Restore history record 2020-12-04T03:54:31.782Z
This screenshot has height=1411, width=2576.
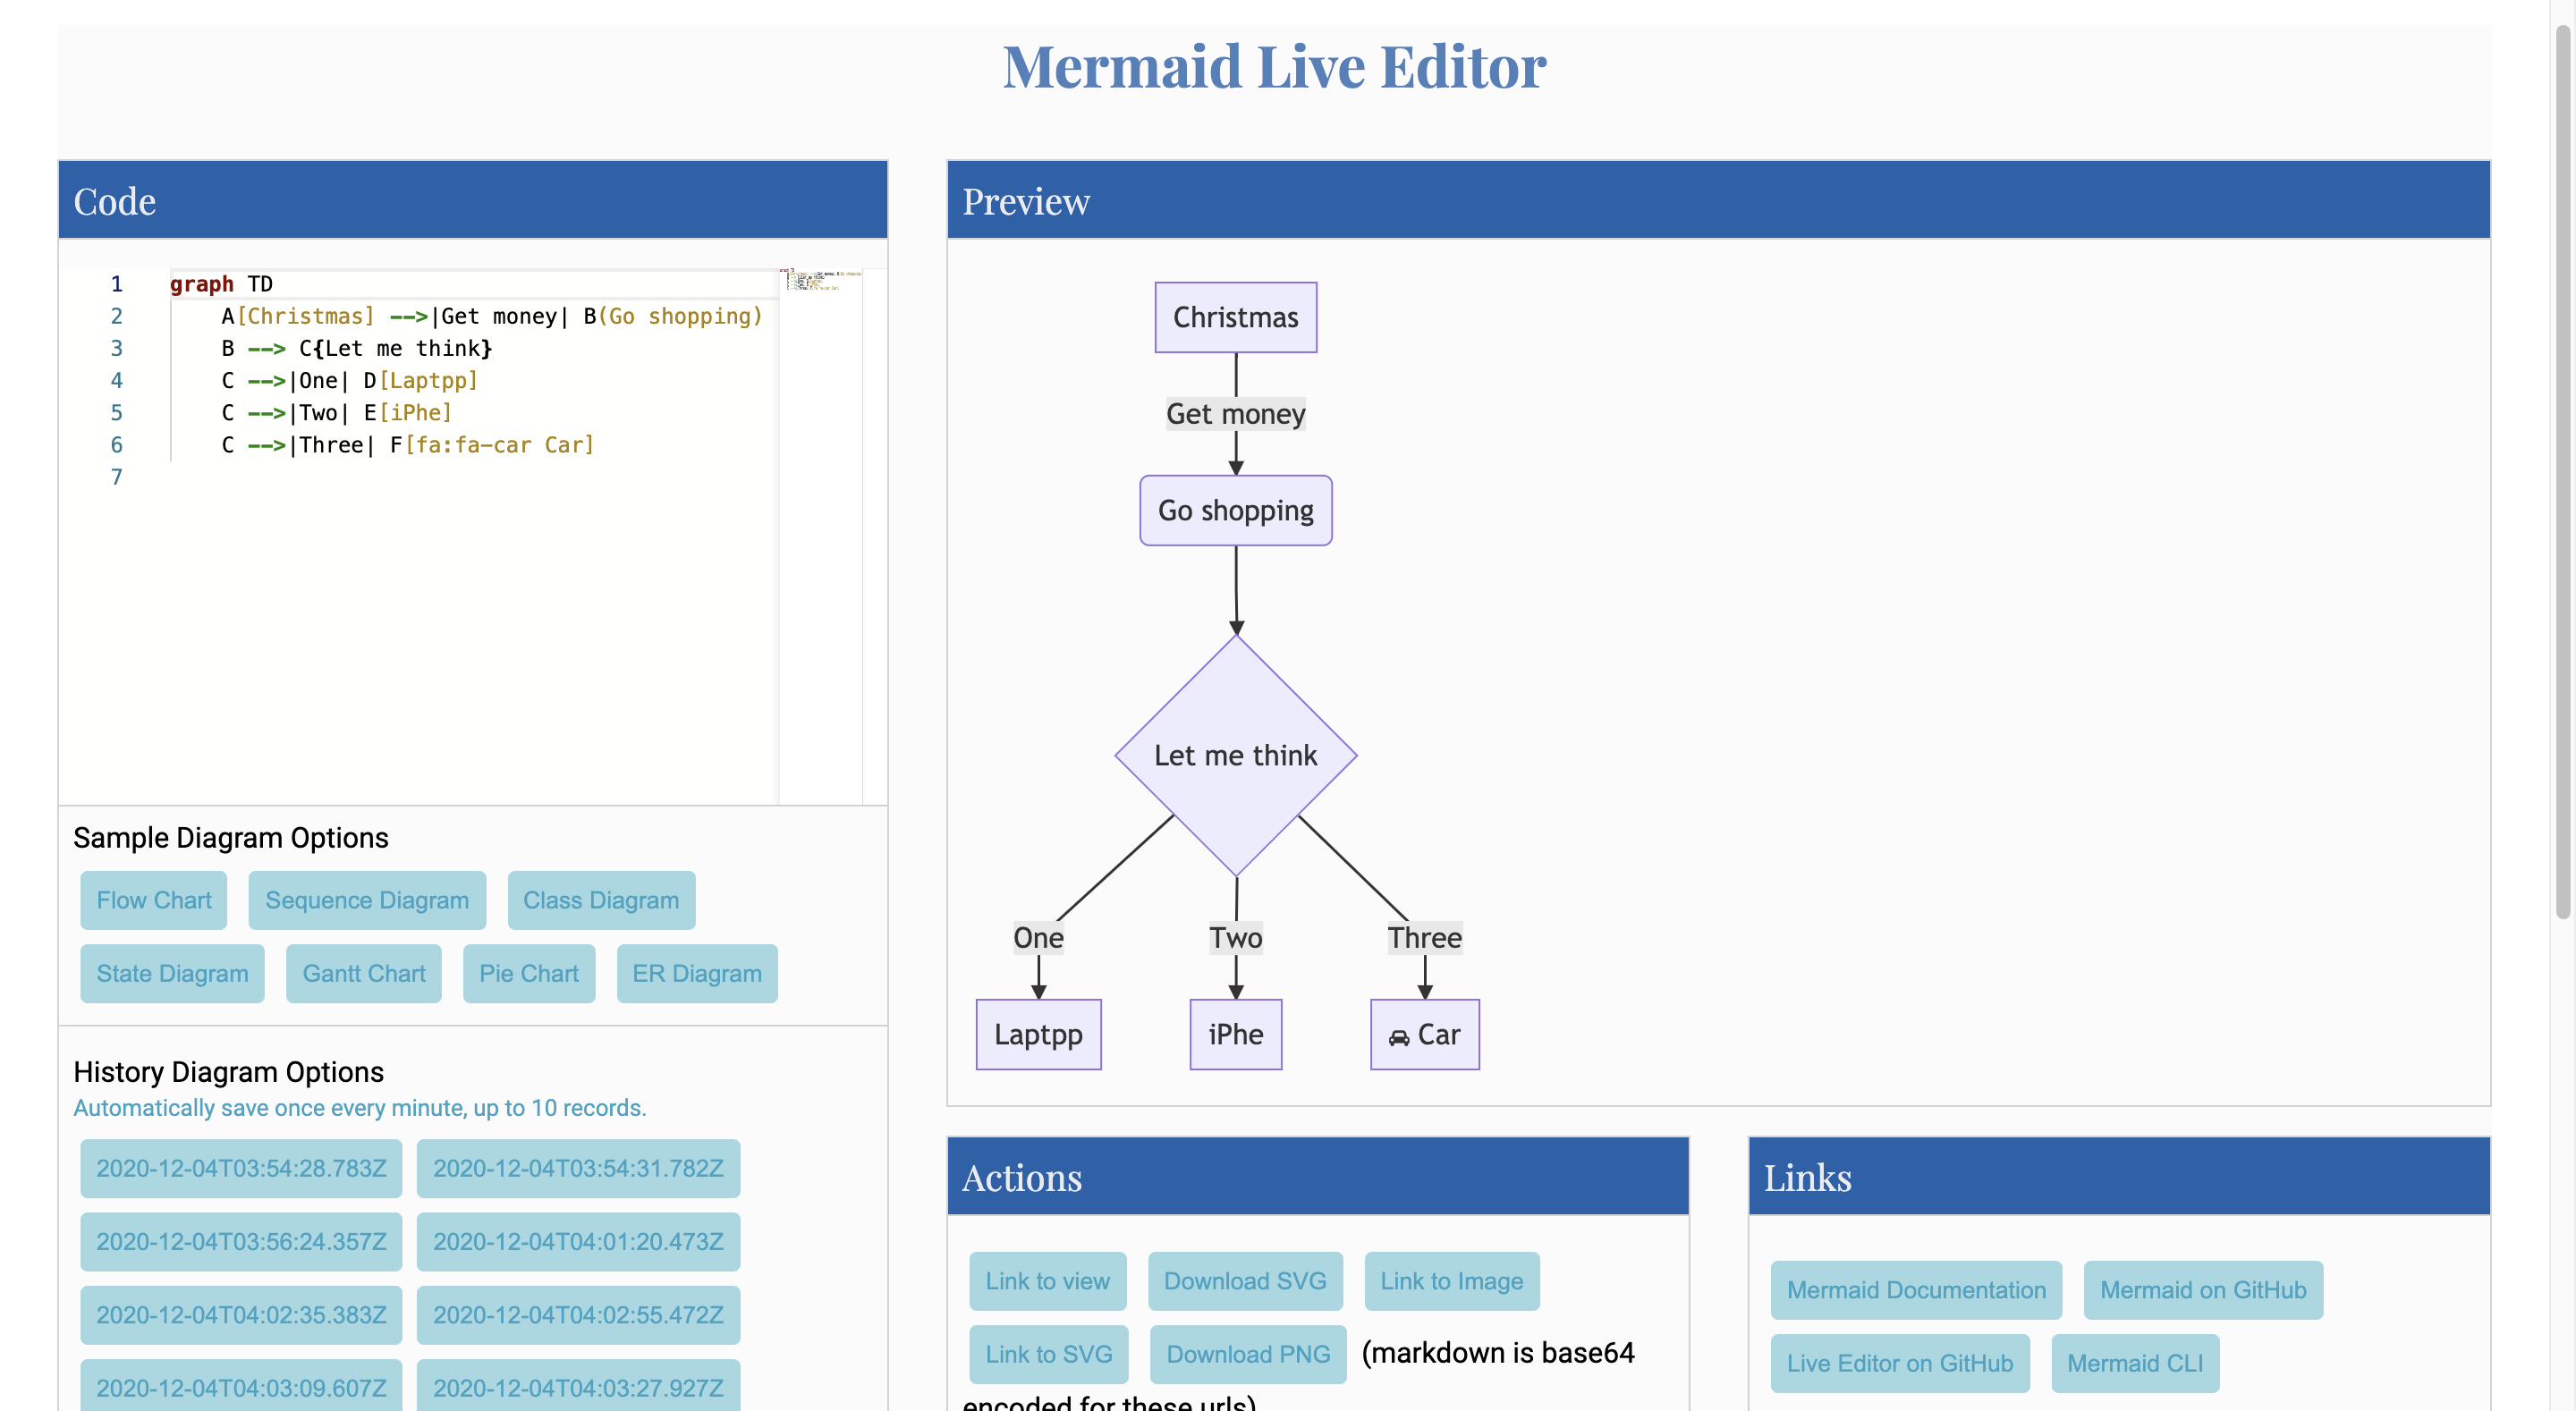pos(578,1168)
